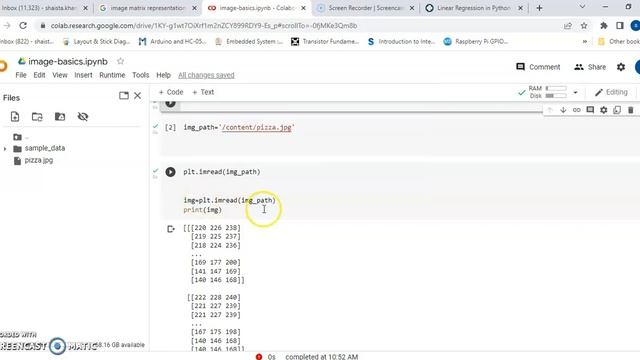Open the Raspberry Pi GPIO bookmark
This screenshot has width=640, height=360.
tap(476, 42)
